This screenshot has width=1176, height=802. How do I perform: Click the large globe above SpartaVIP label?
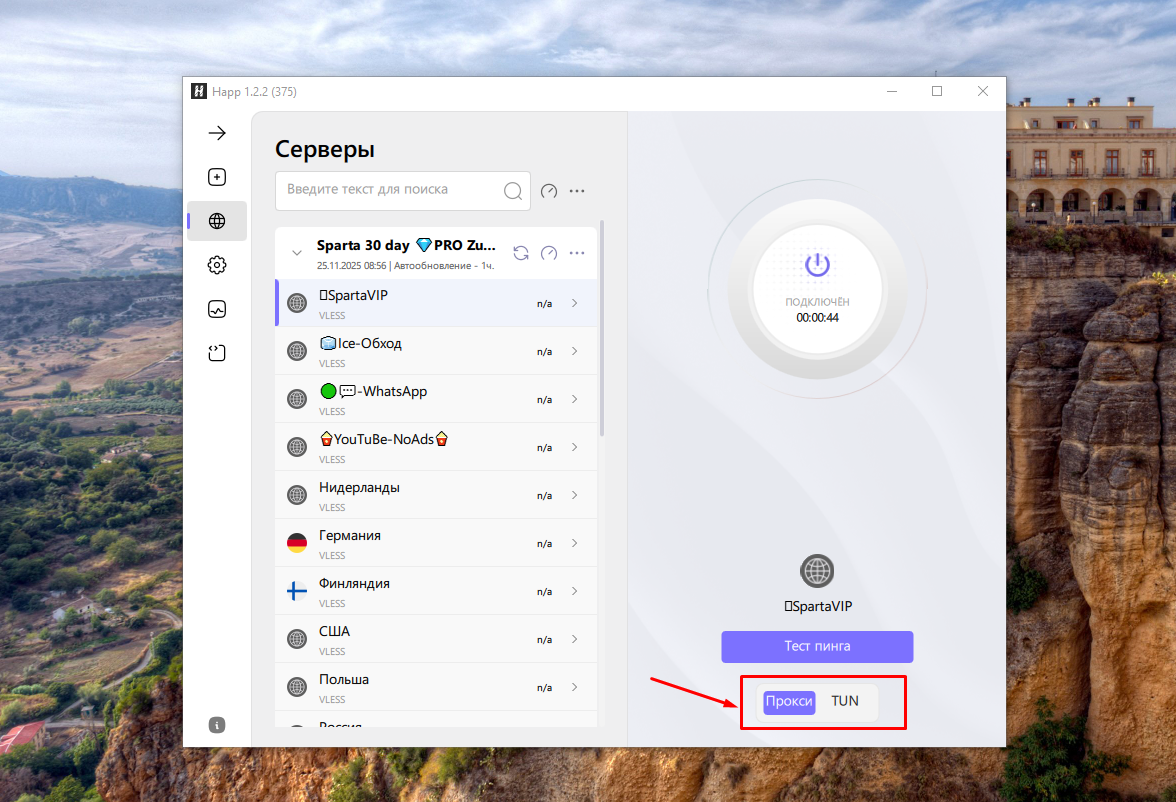(x=817, y=571)
